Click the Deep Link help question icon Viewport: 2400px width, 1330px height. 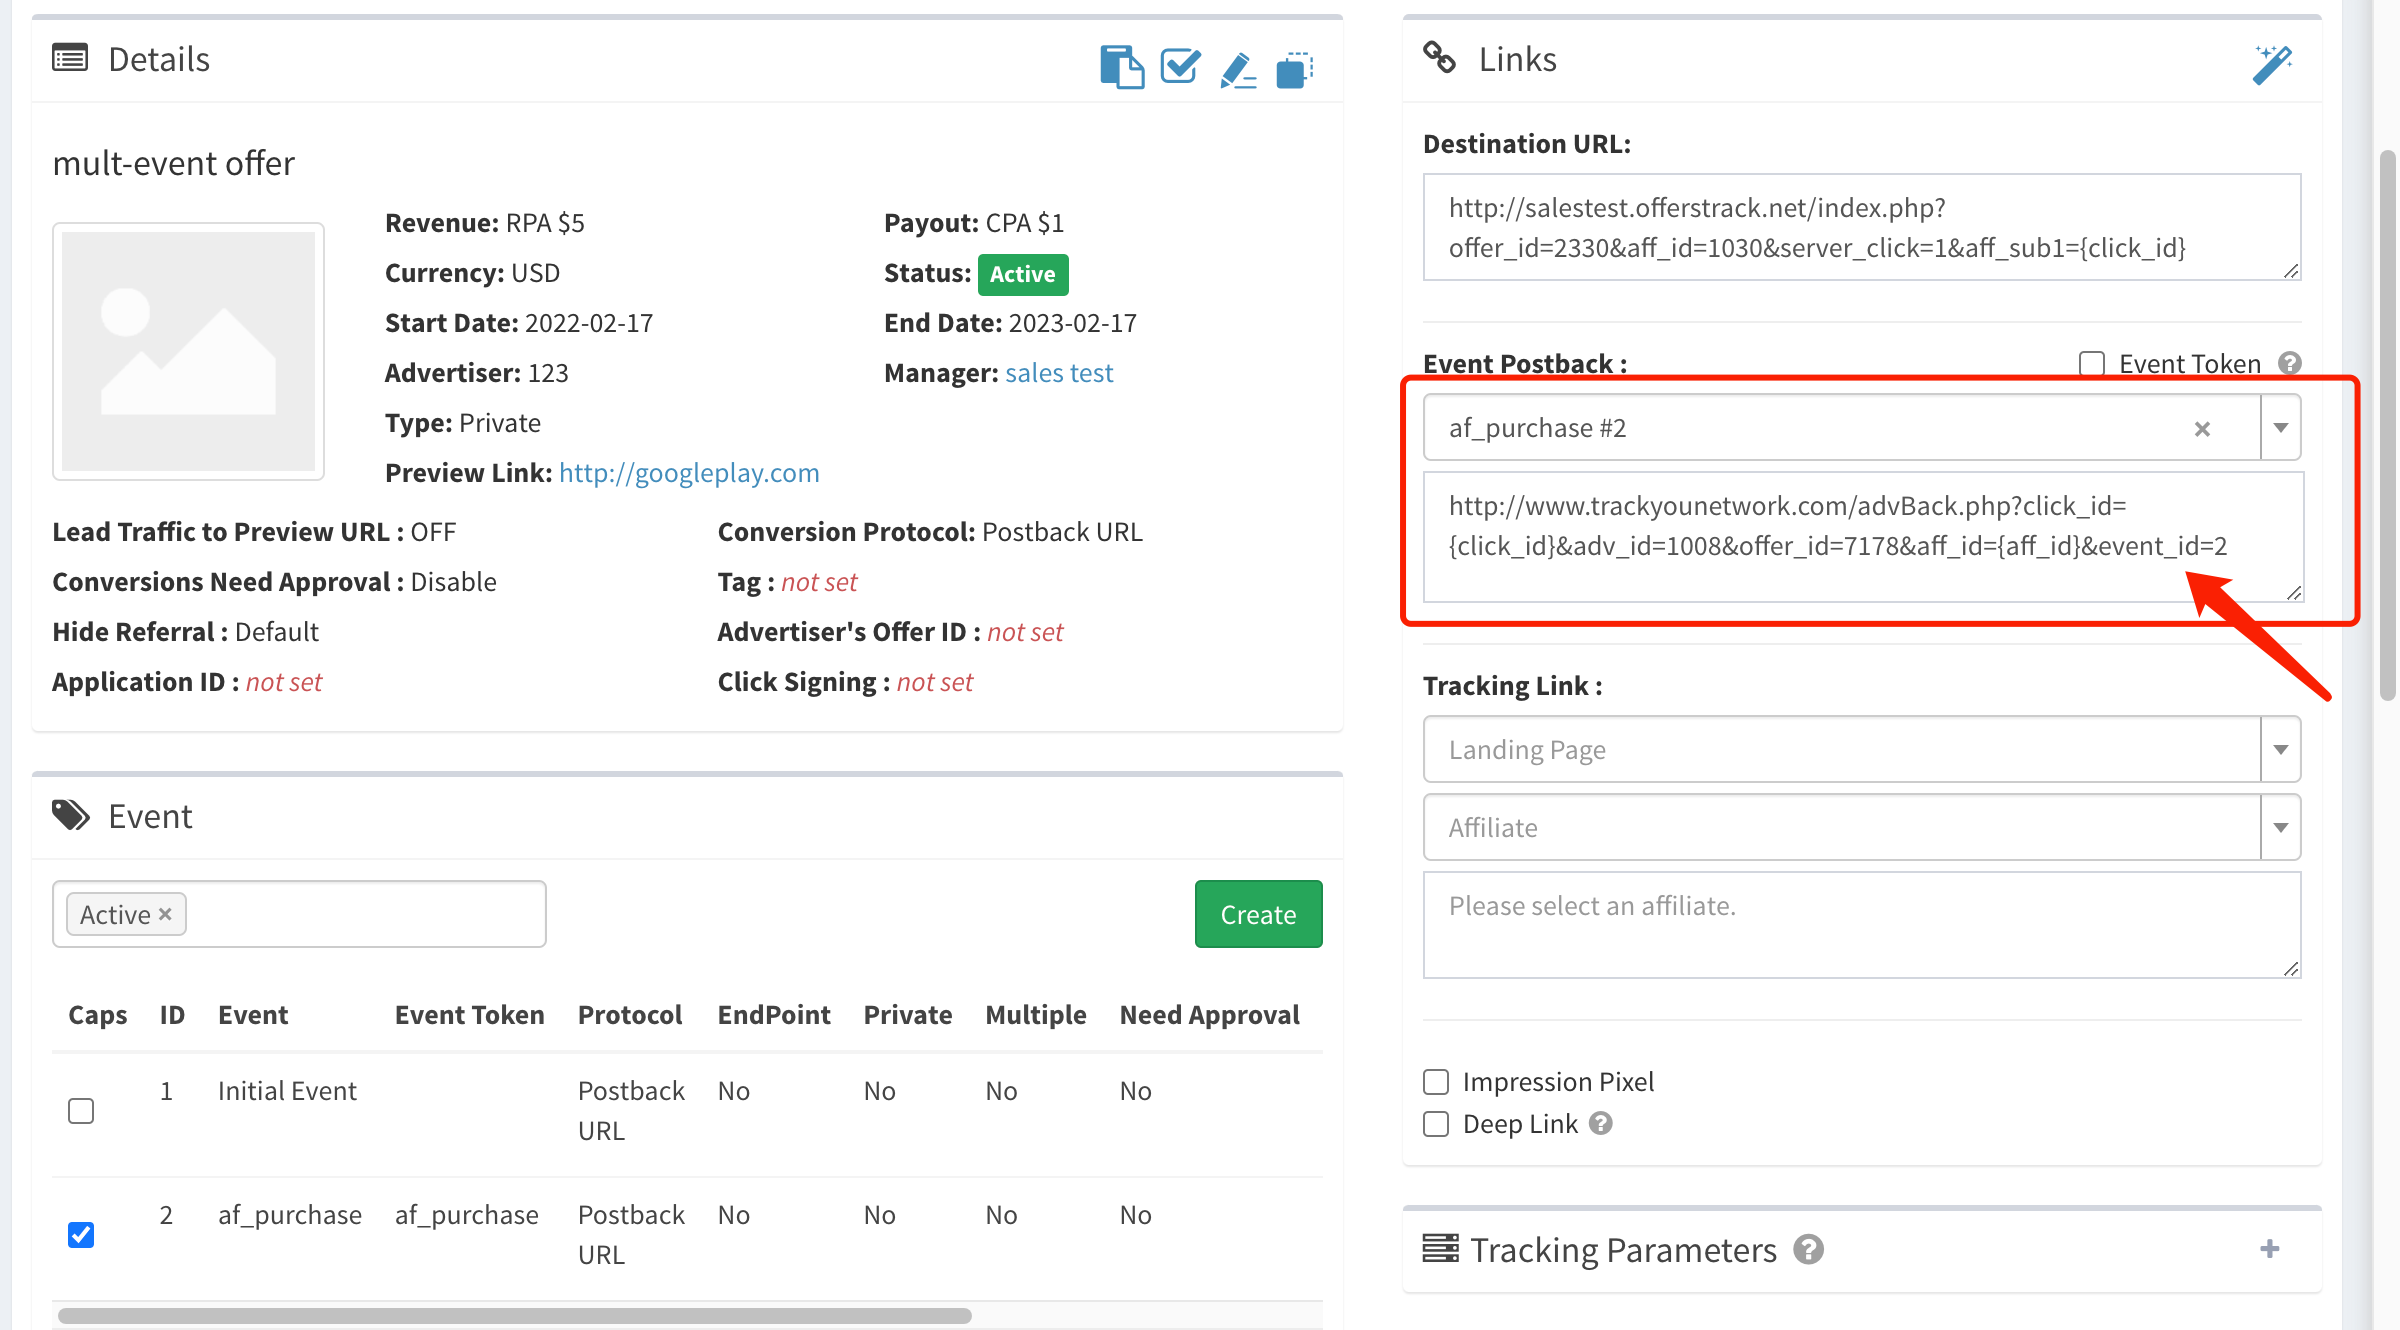(x=1601, y=1123)
